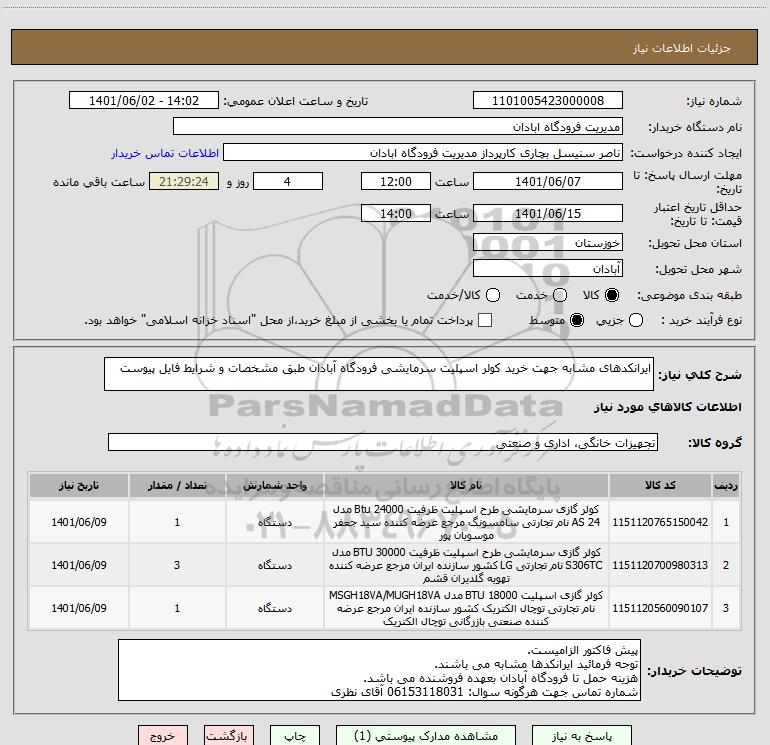Click the announcement date field 1401/06/02 - 14:02
The image size is (770, 745).
click(144, 100)
